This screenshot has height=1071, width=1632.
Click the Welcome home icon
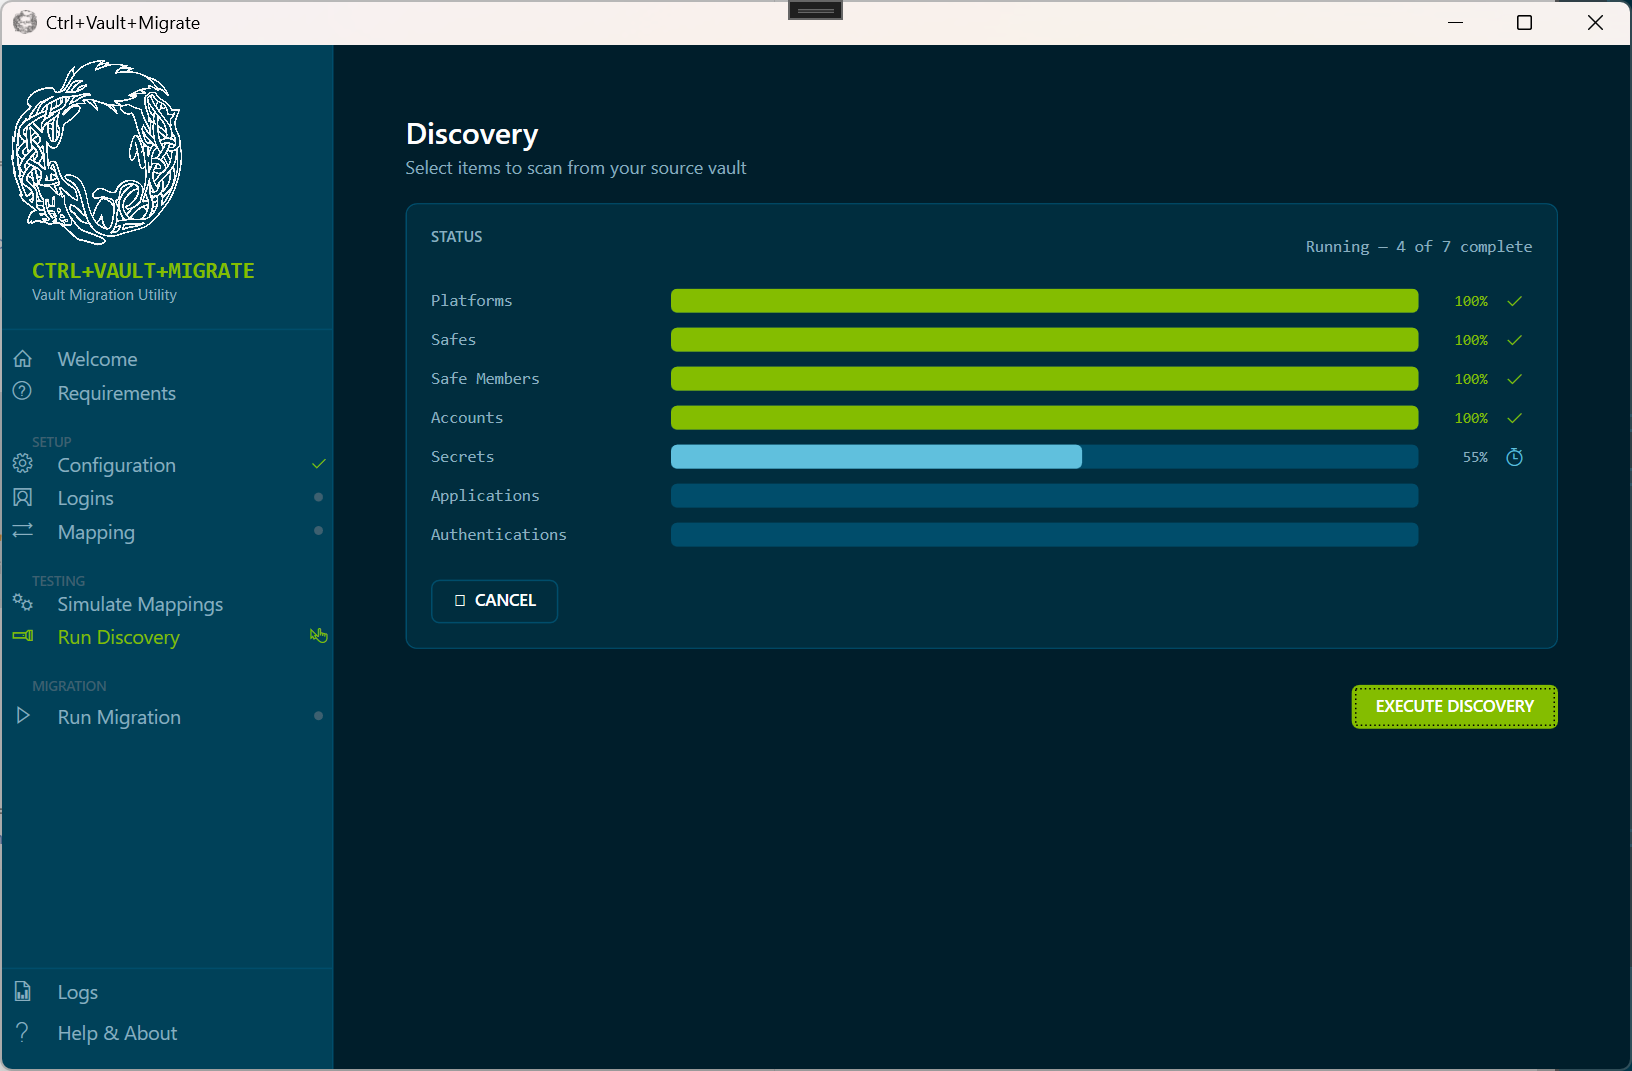coord(23,358)
